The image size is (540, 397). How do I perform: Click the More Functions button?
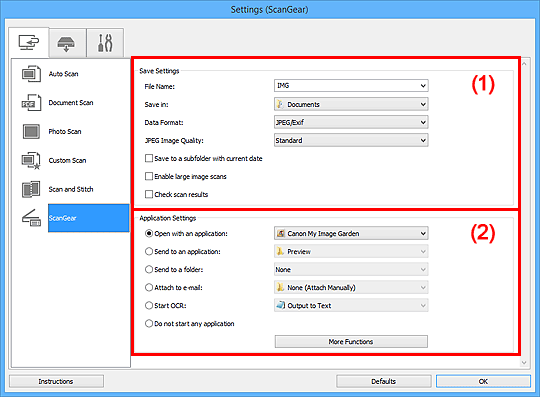click(351, 342)
